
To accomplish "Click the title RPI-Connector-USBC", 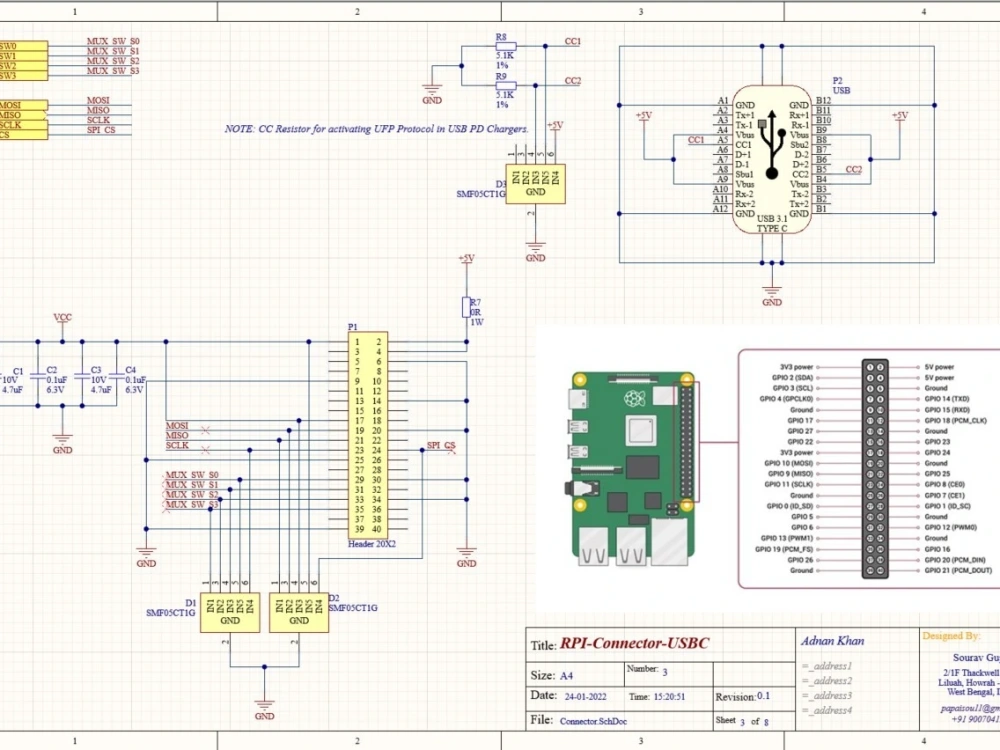I will 634,643.
